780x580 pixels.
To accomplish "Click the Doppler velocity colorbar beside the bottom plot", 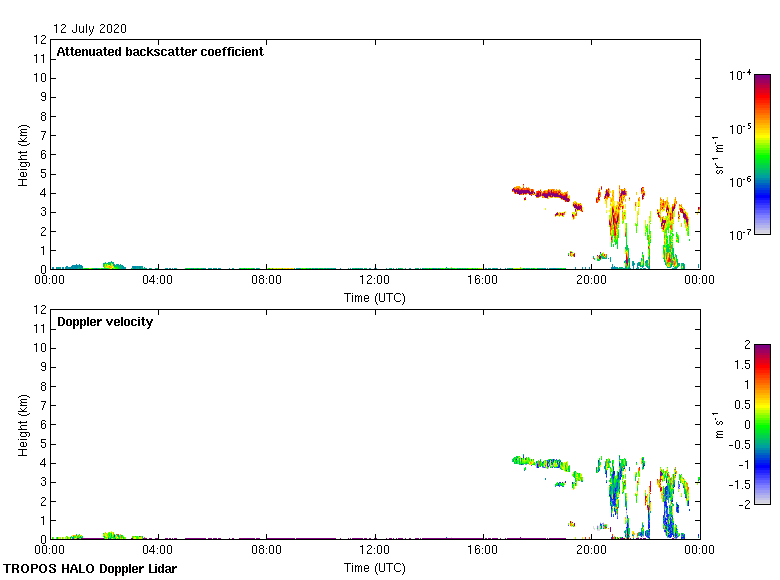I will 762,424.
